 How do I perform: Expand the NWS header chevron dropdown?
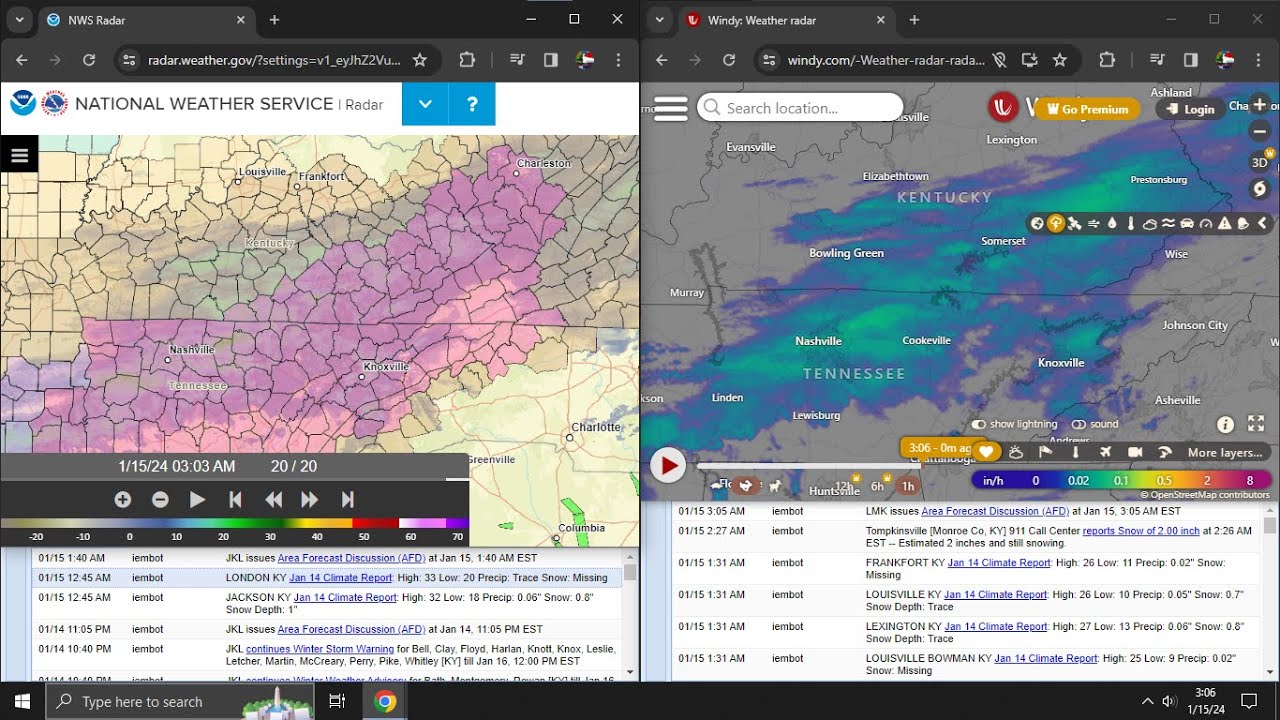click(425, 104)
